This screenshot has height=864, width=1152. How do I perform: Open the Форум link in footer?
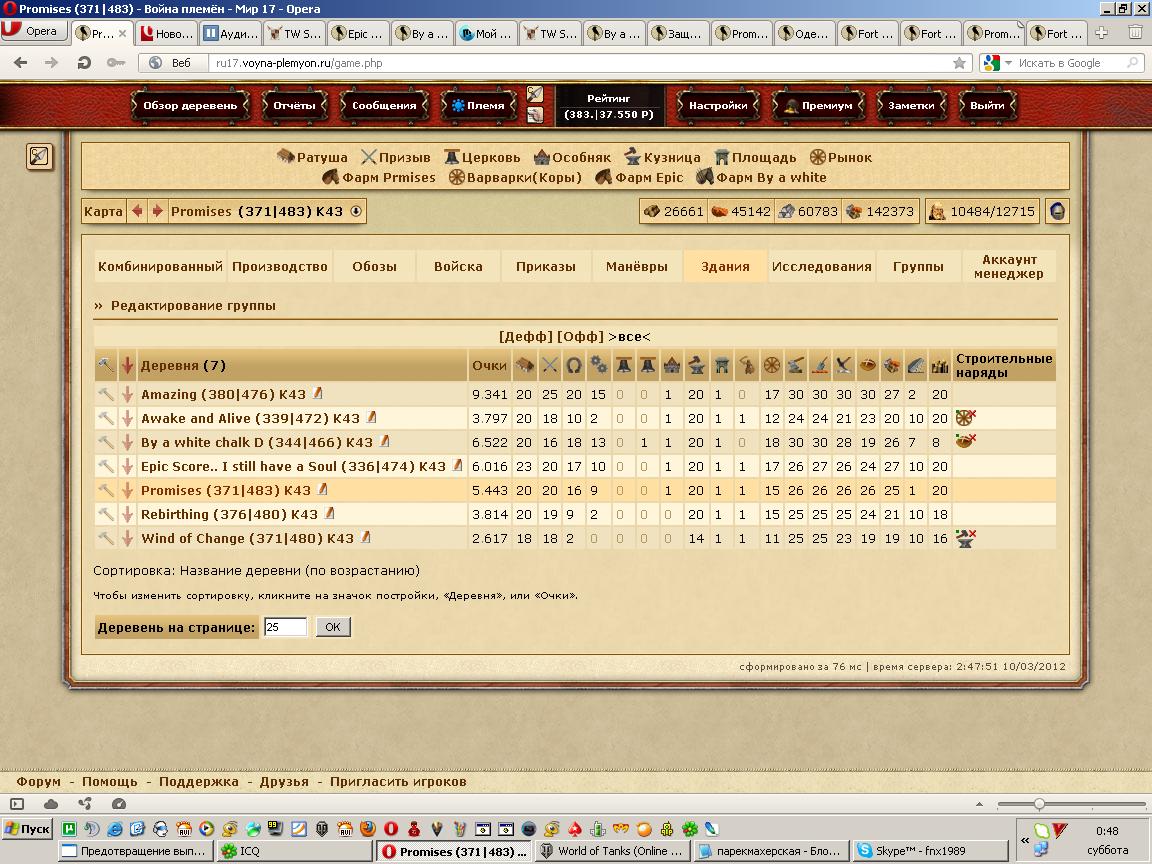pyautogui.click(x=39, y=782)
